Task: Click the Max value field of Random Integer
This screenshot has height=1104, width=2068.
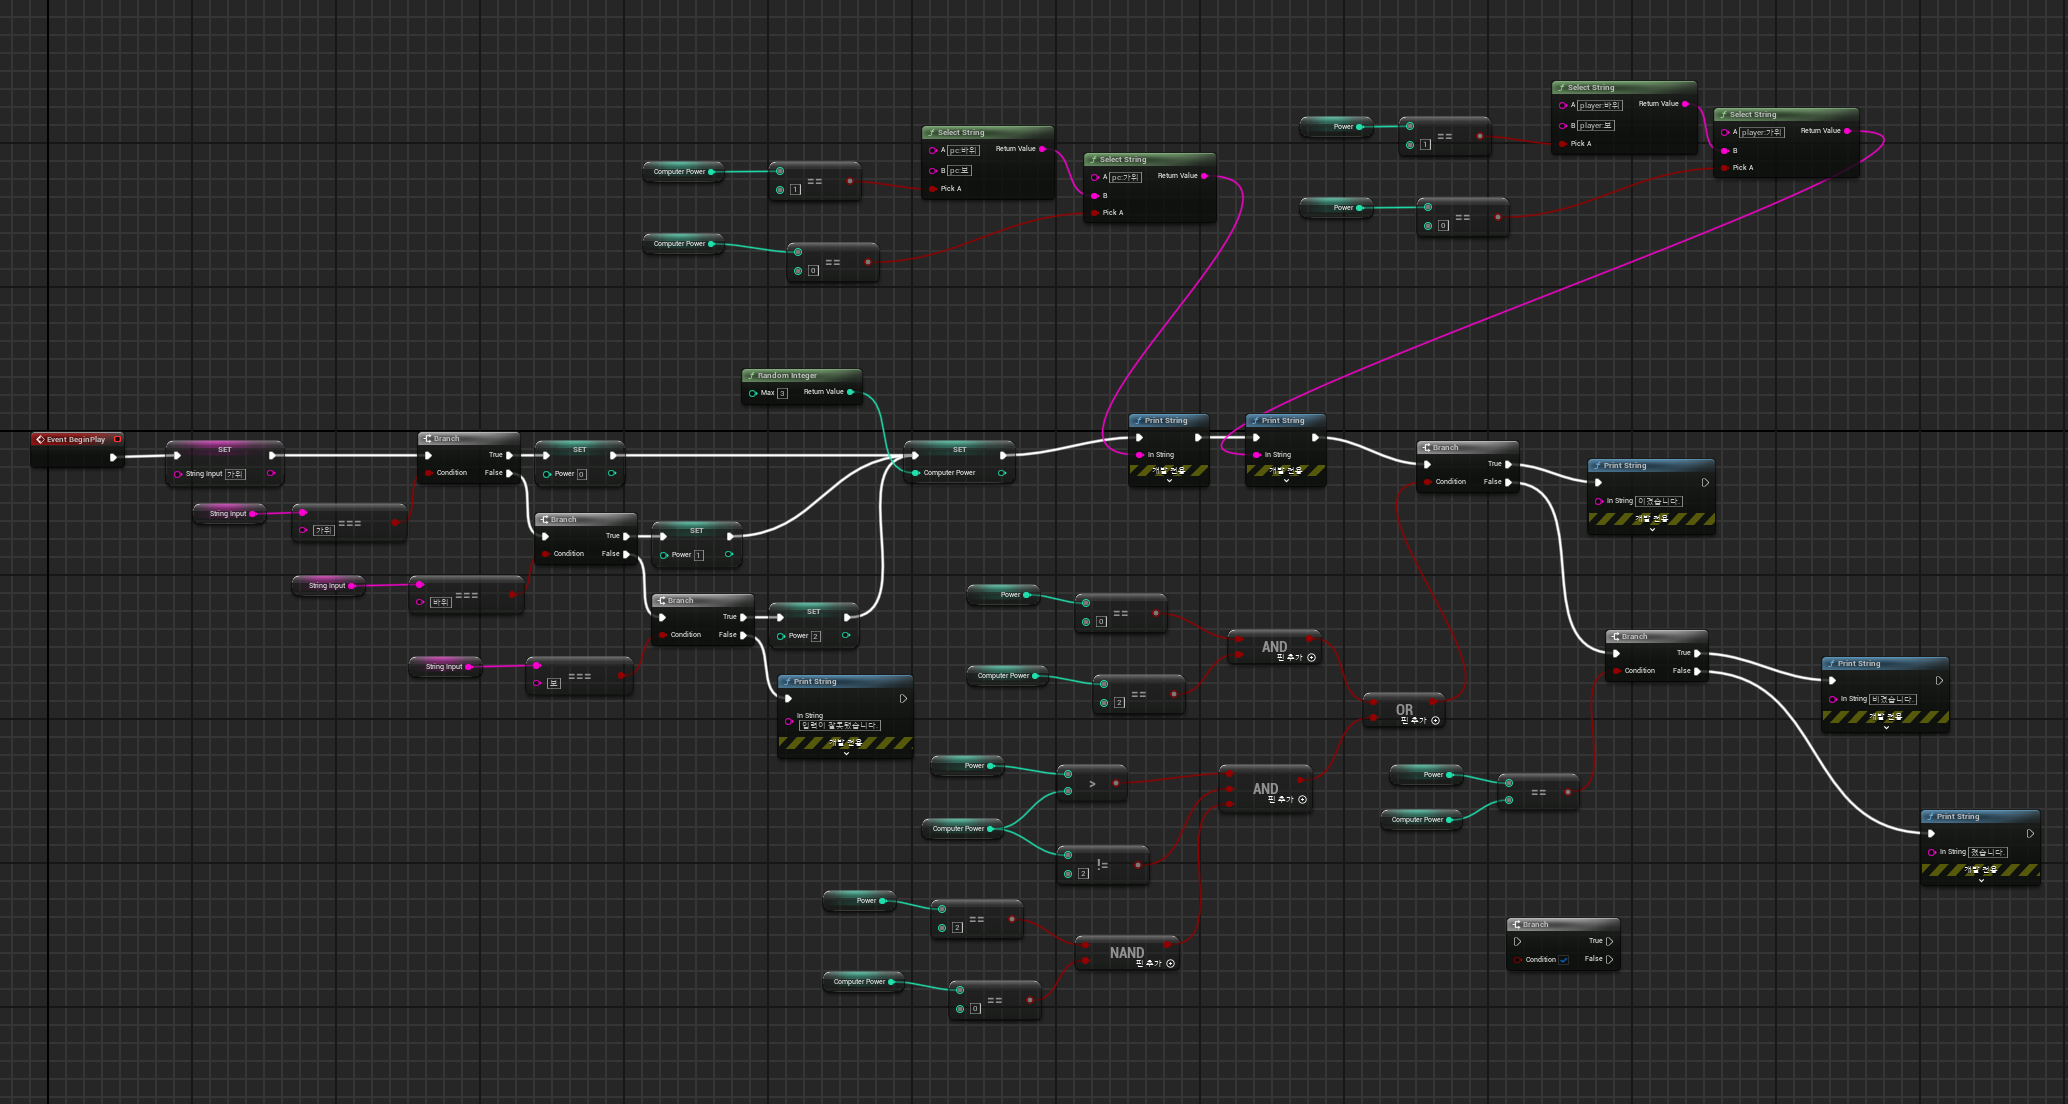Action: click(x=782, y=393)
